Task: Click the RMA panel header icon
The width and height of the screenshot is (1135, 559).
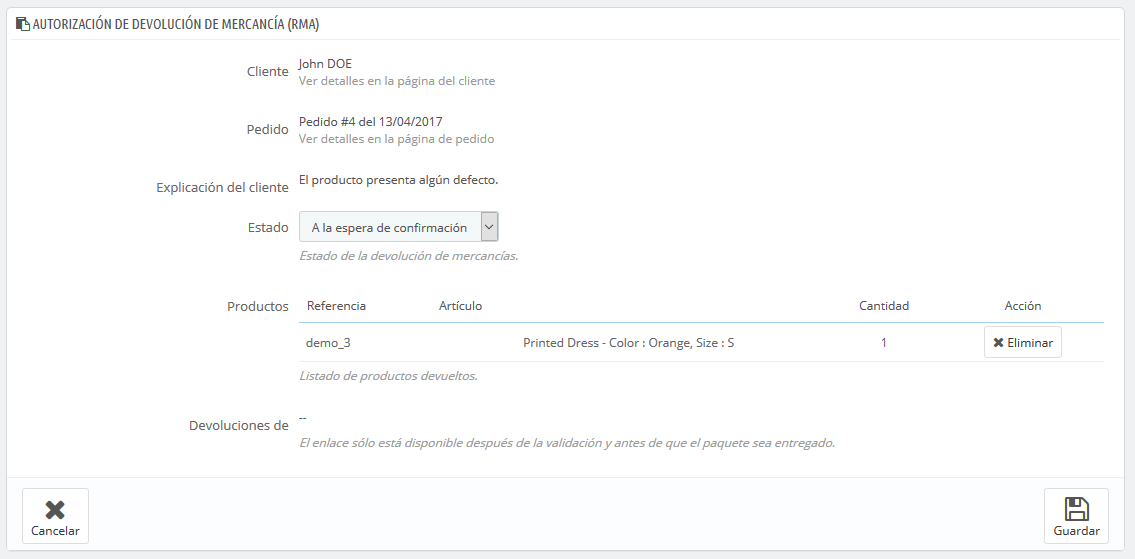Action: 23,24
